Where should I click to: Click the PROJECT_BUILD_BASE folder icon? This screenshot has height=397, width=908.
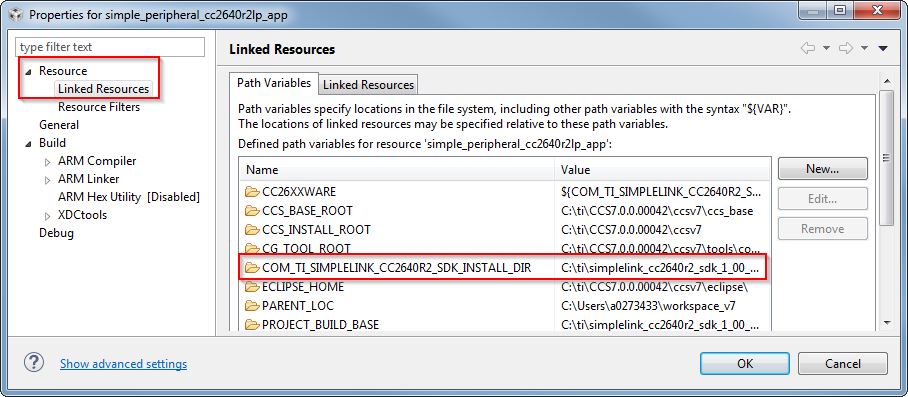point(252,325)
